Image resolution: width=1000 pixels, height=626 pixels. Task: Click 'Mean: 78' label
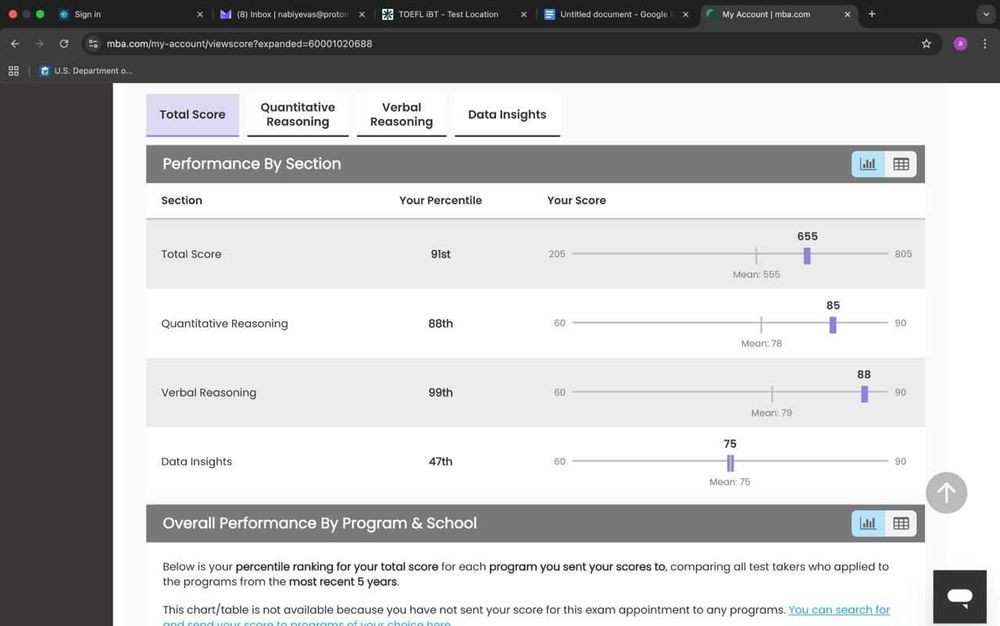761,344
